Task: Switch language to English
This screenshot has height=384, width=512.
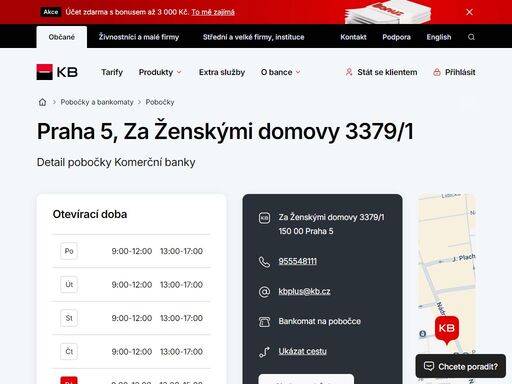Action: (439, 37)
